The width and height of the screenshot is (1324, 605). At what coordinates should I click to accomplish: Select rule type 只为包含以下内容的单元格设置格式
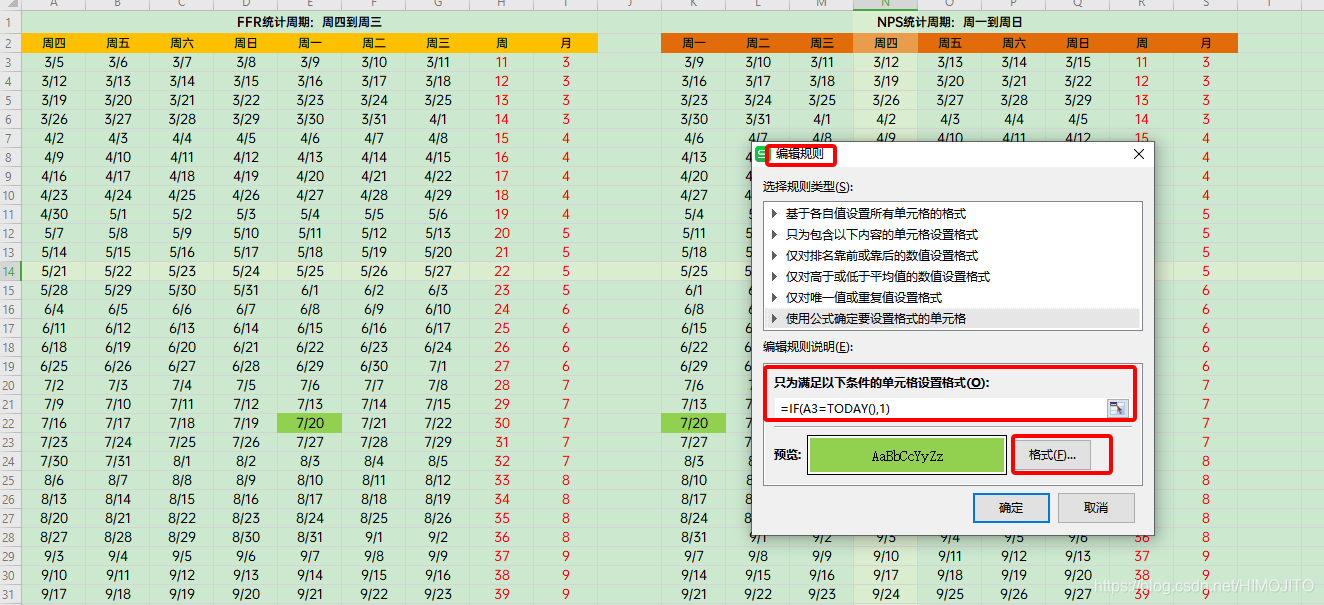click(951, 234)
